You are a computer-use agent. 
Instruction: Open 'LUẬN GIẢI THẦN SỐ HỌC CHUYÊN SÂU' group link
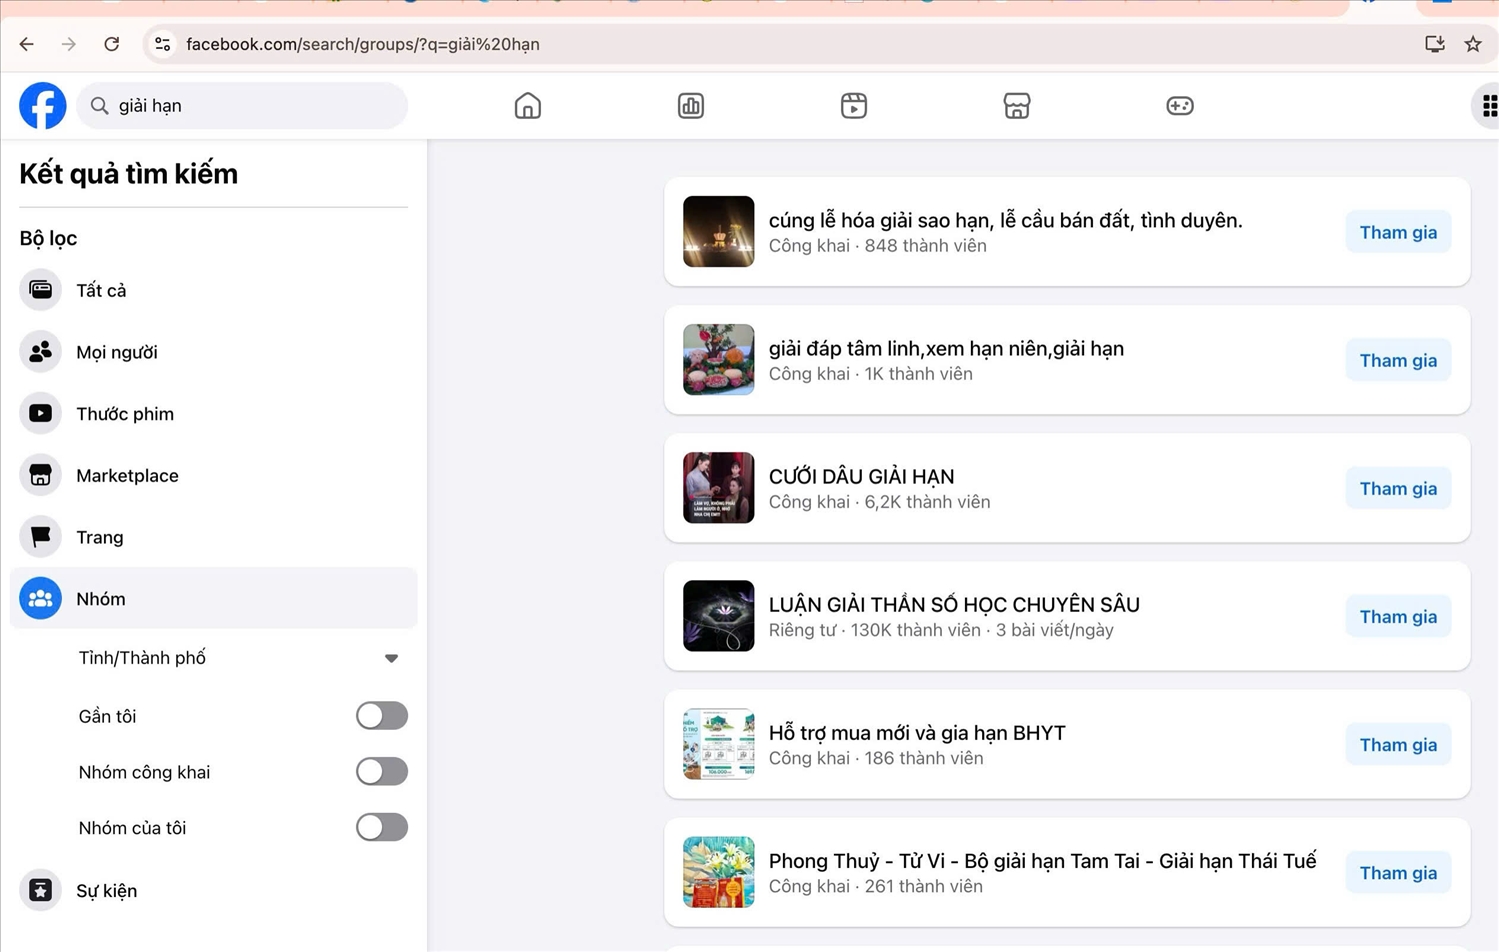953,605
